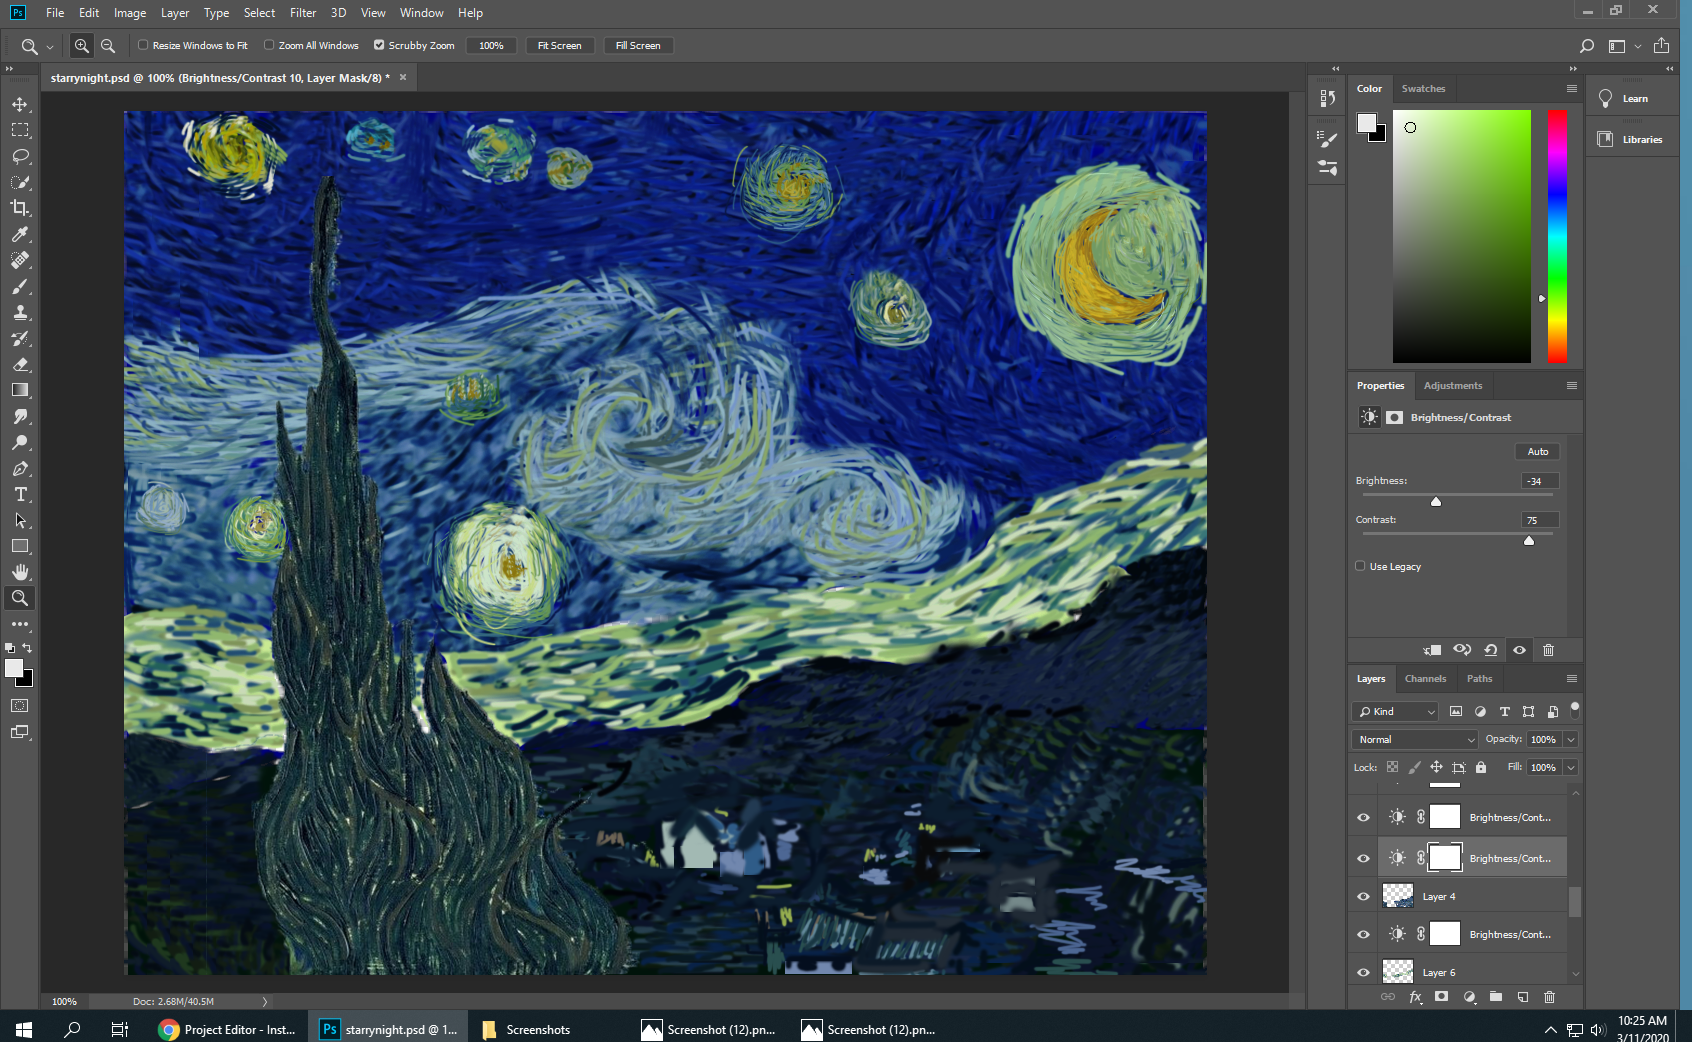Select the Gradient tool
This screenshot has width=1692, height=1042.
tap(20, 390)
